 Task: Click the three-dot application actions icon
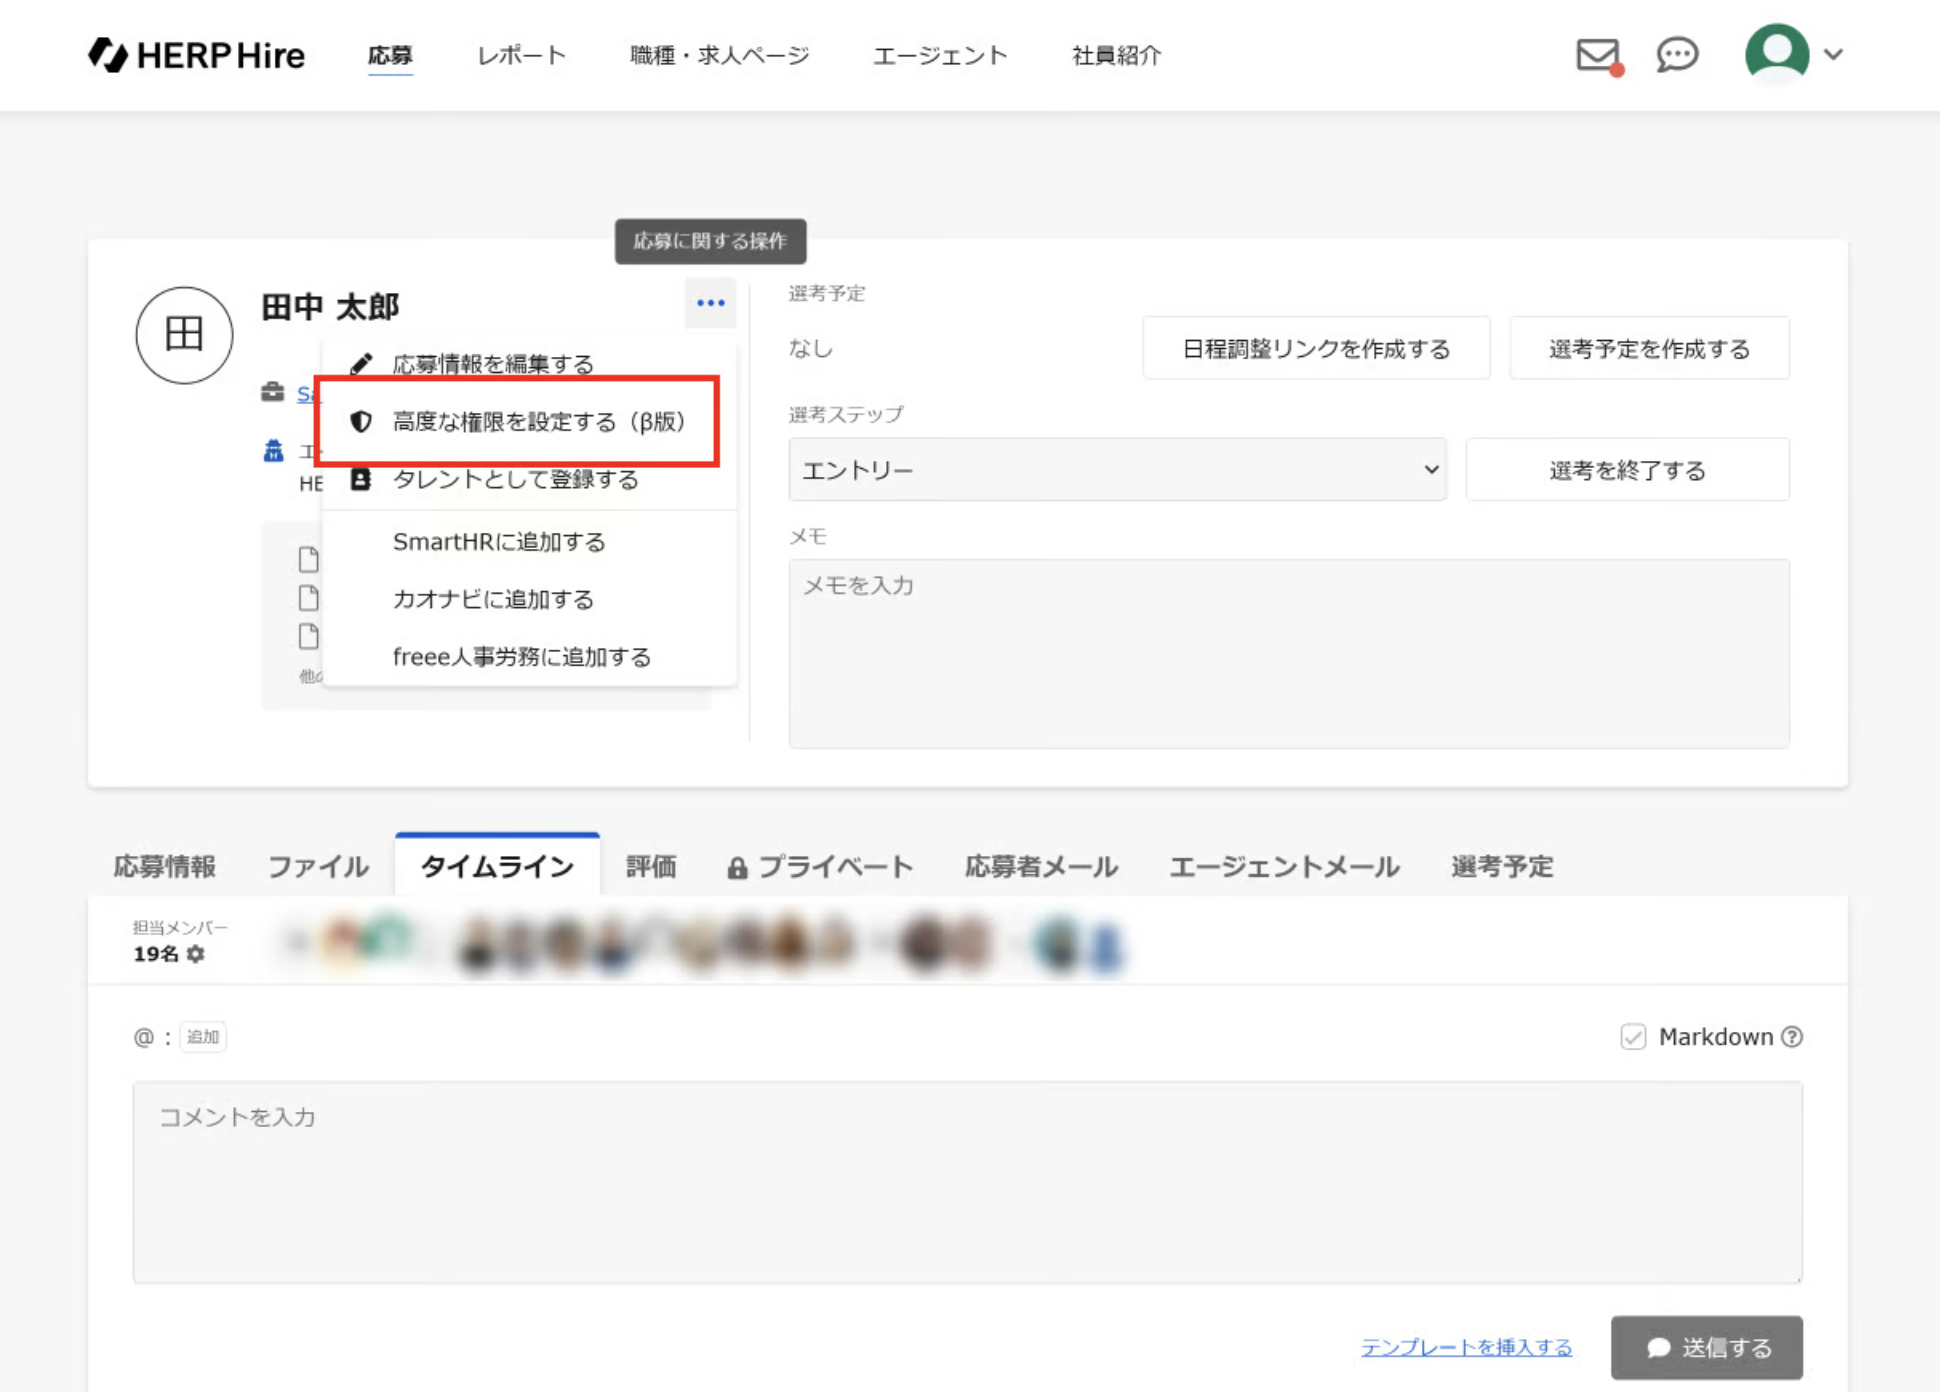coord(710,303)
